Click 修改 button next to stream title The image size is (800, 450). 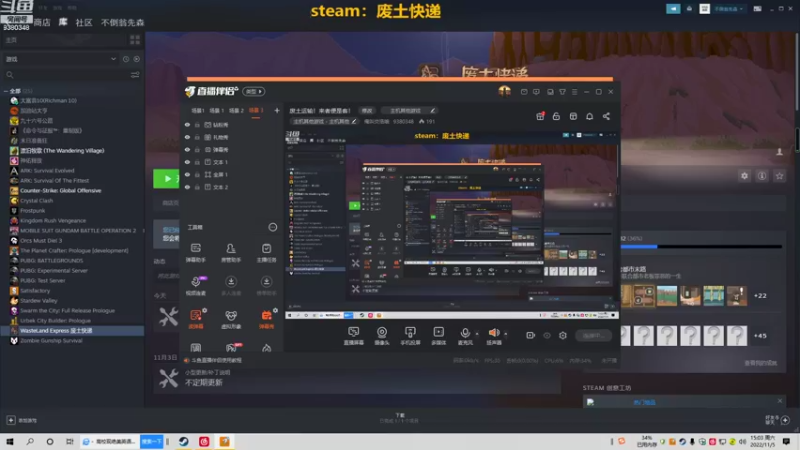pos(367,111)
